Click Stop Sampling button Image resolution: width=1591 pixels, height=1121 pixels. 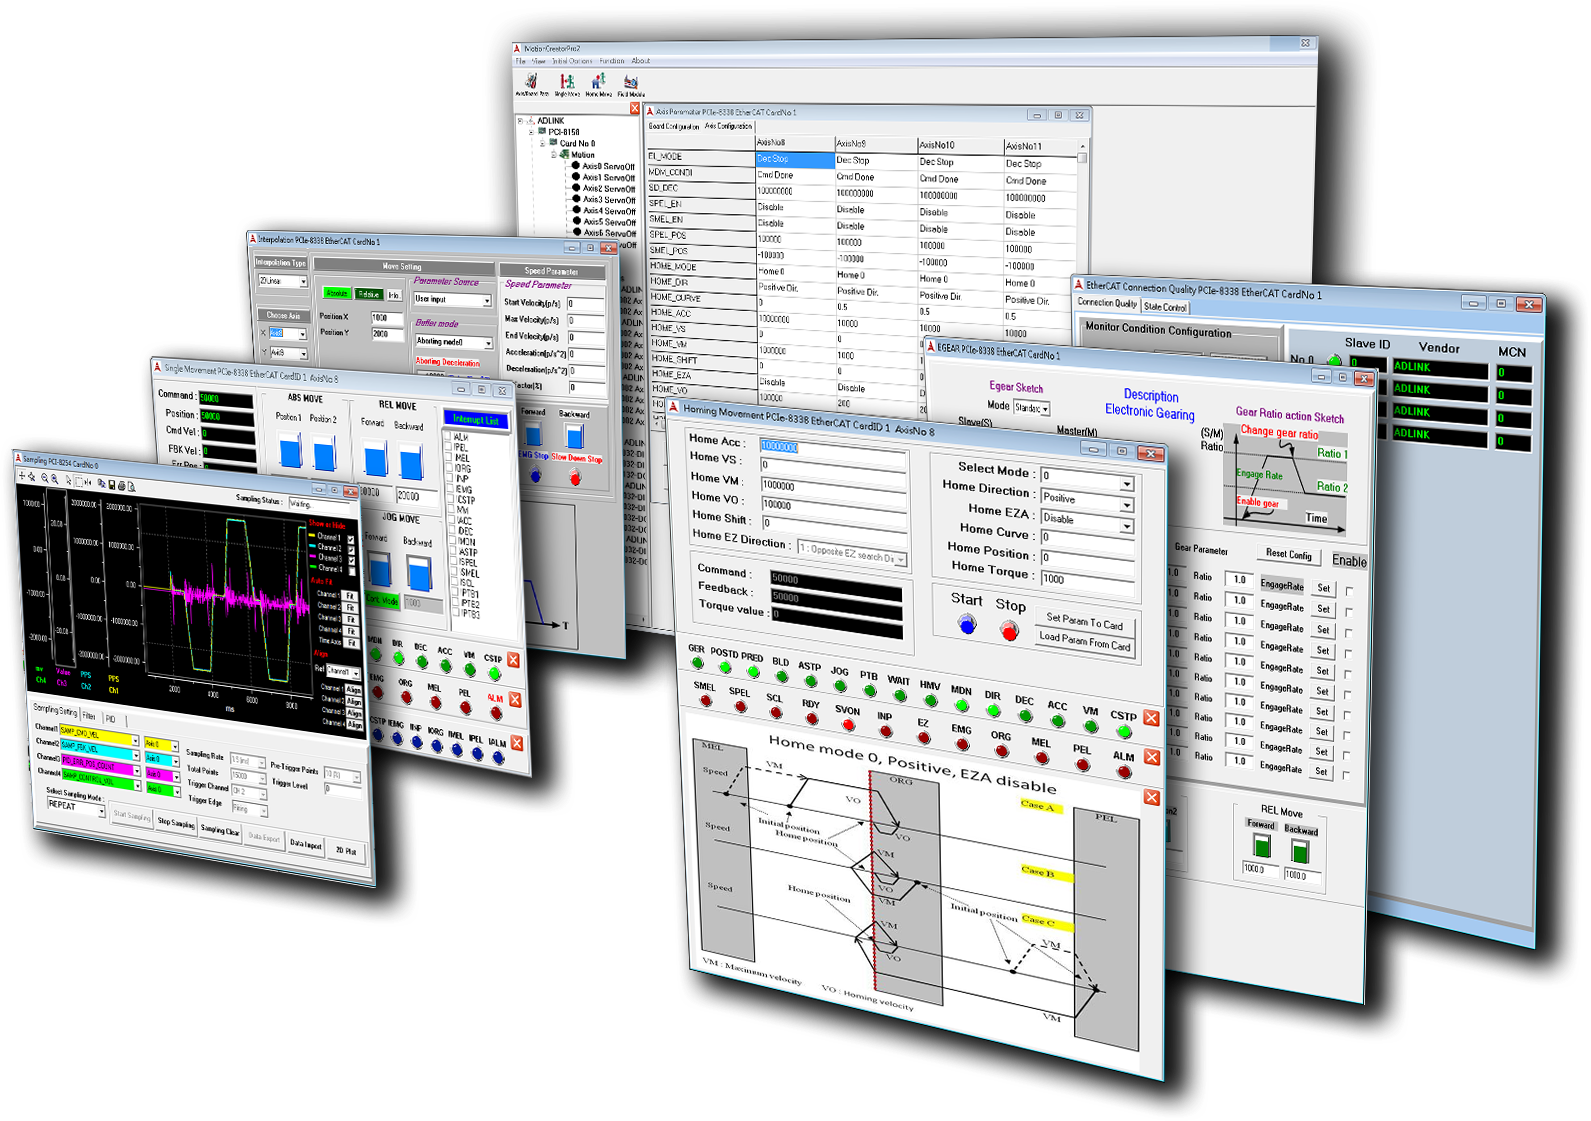click(176, 823)
